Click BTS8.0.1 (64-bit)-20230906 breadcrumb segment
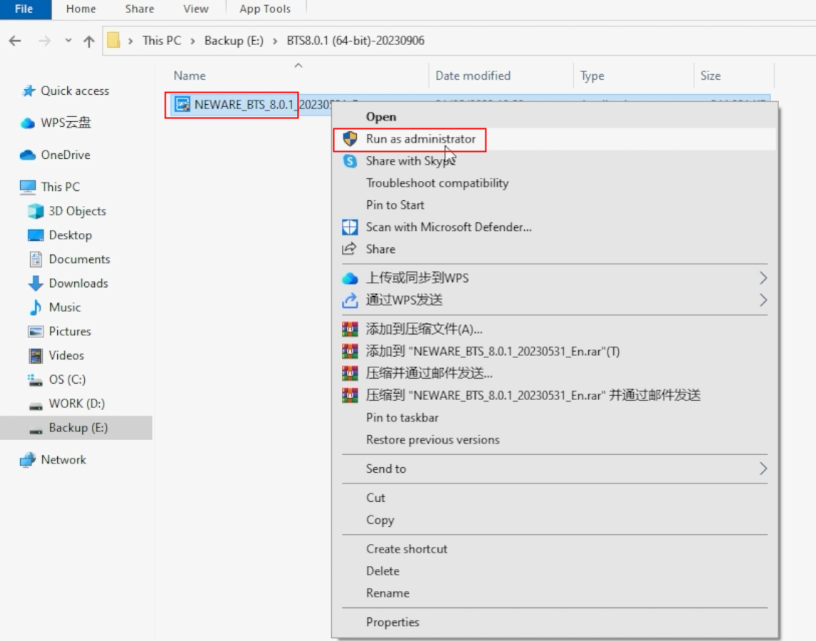Viewport: 816px width, 641px height. click(355, 41)
